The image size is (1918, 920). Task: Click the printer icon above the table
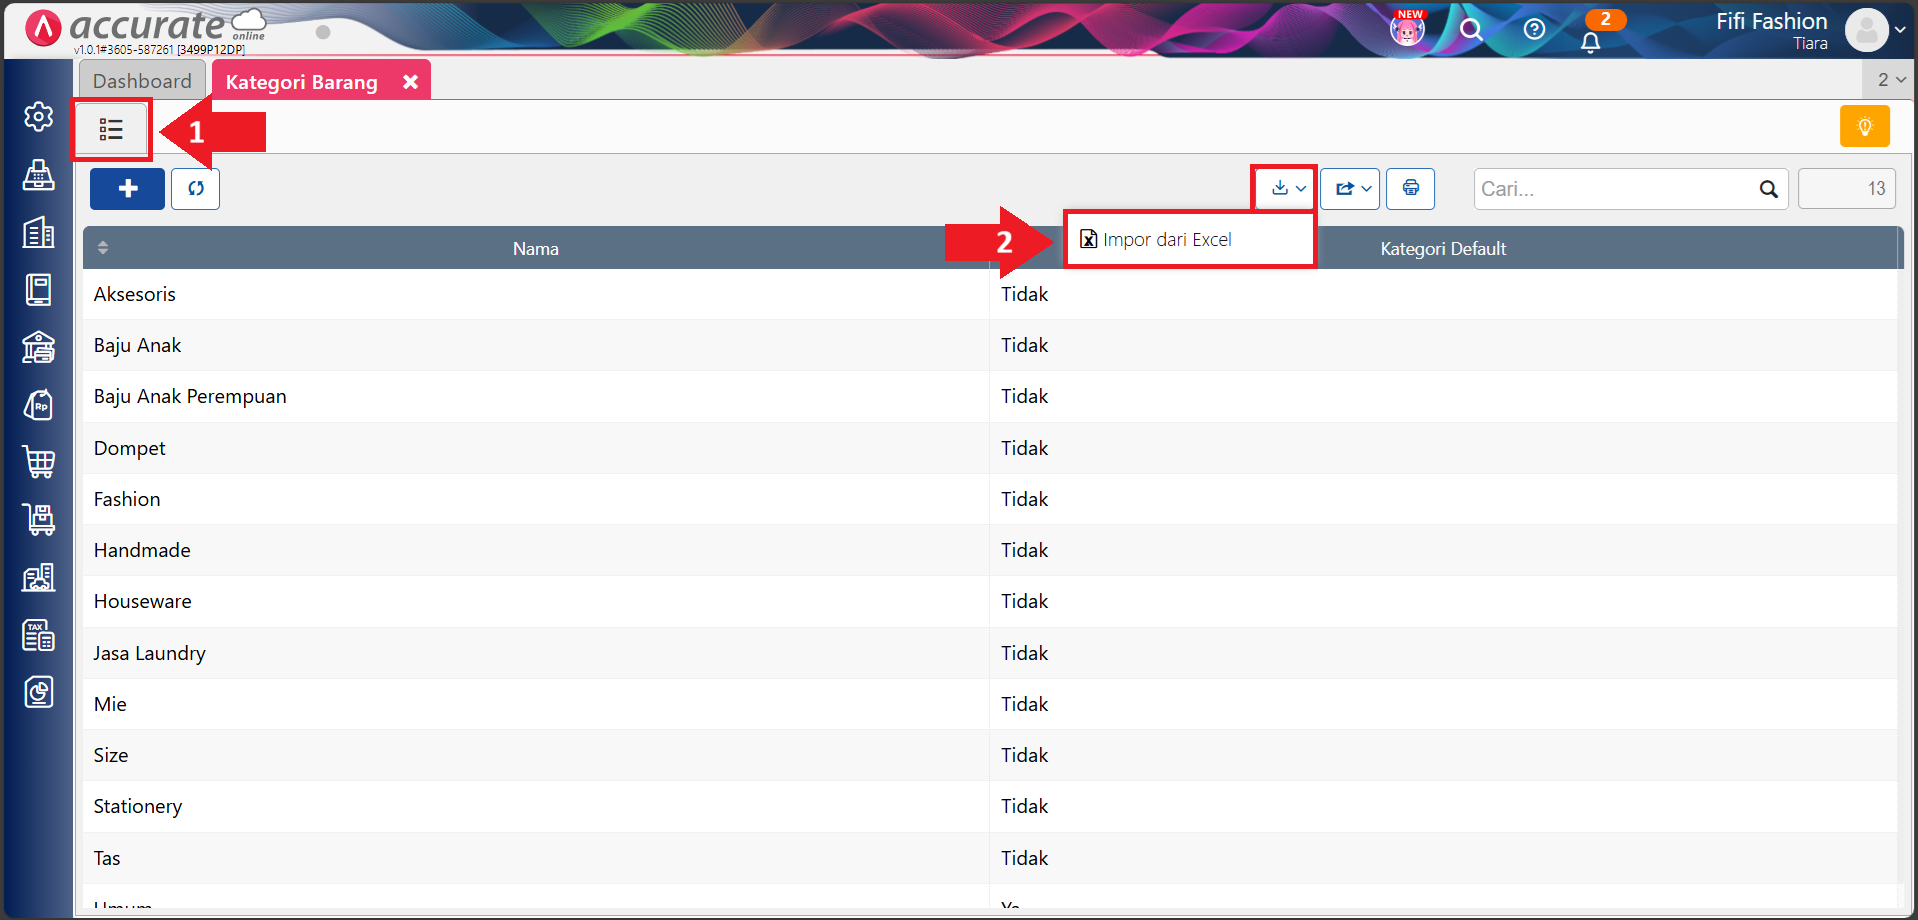(1410, 188)
